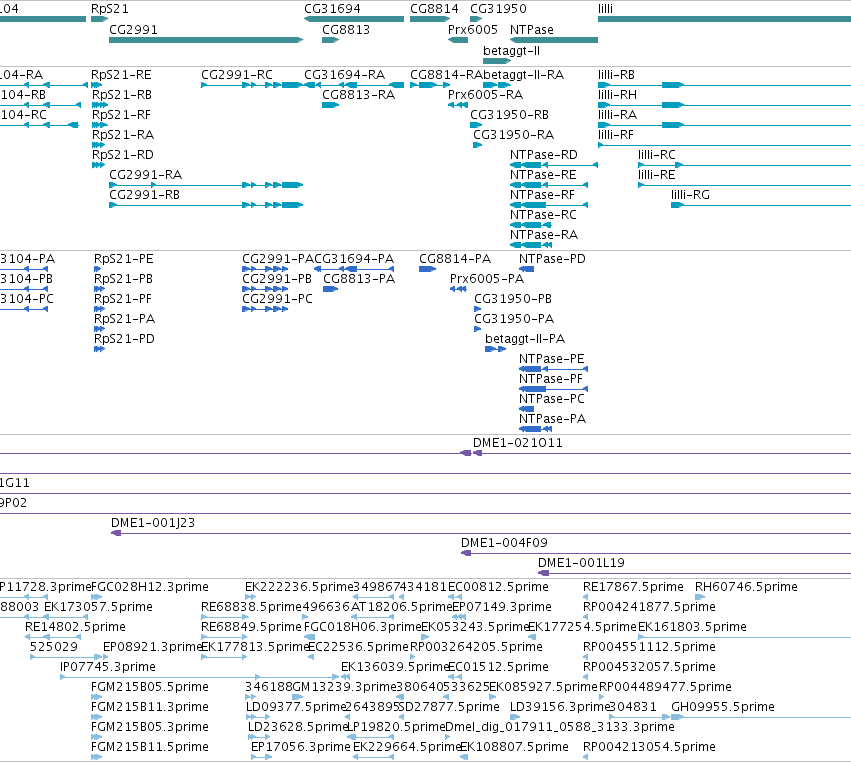Click EST RE14802.5prime

(75, 627)
